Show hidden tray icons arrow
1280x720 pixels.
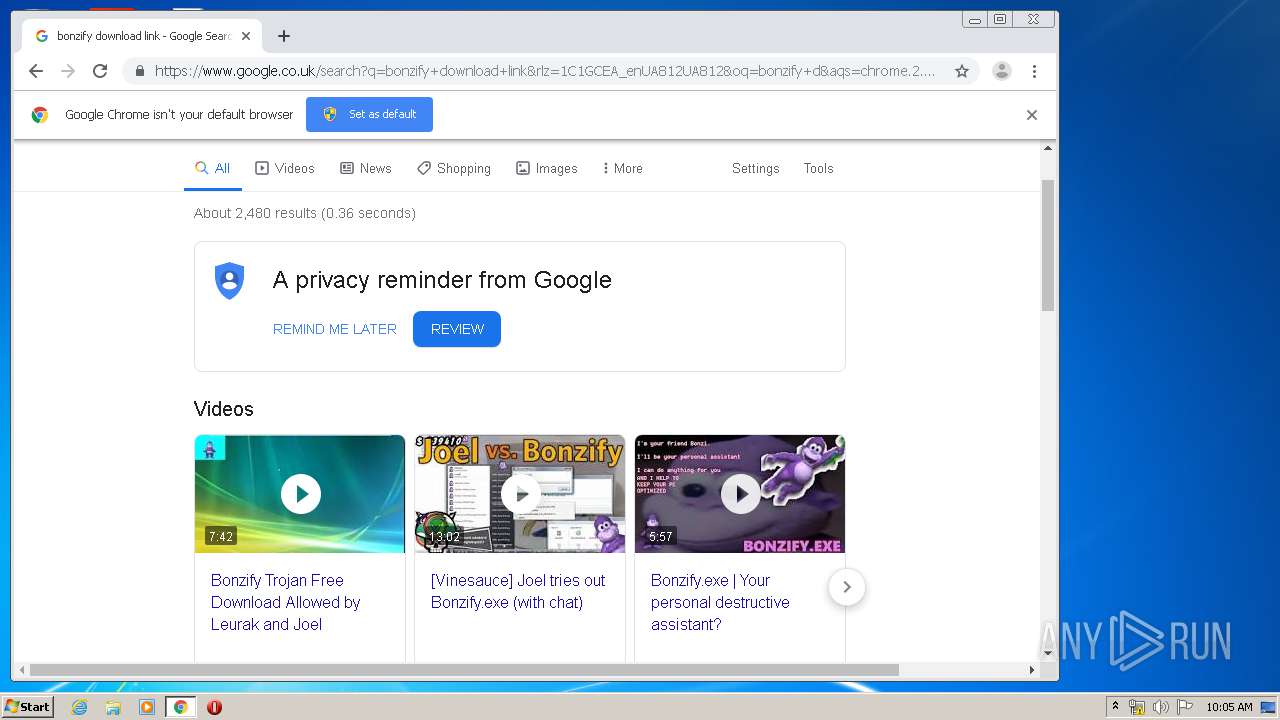[x=1116, y=707]
